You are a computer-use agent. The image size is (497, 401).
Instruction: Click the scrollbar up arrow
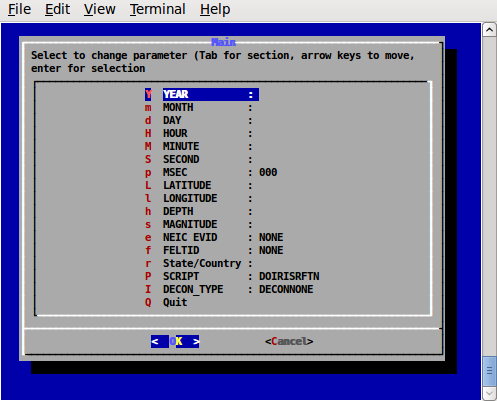pyautogui.click(x=489, y=30)
